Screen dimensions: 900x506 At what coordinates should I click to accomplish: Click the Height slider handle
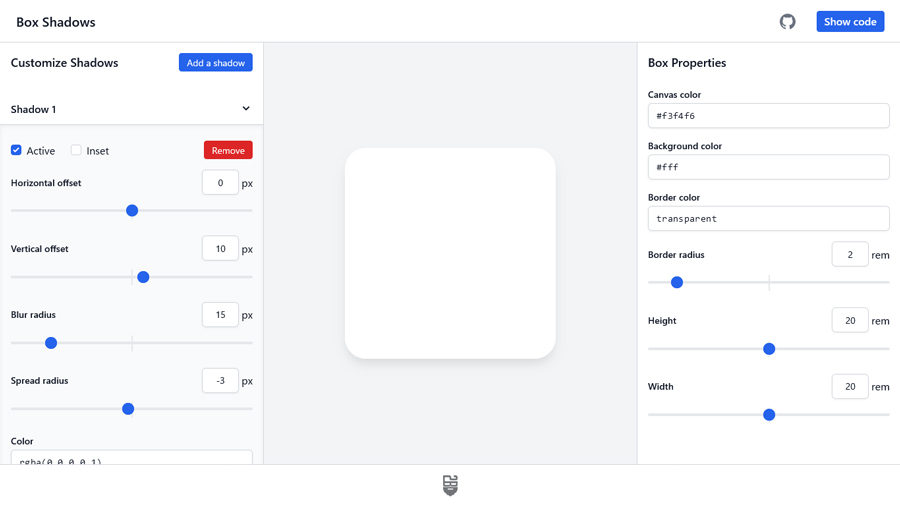tap(769, 349)
